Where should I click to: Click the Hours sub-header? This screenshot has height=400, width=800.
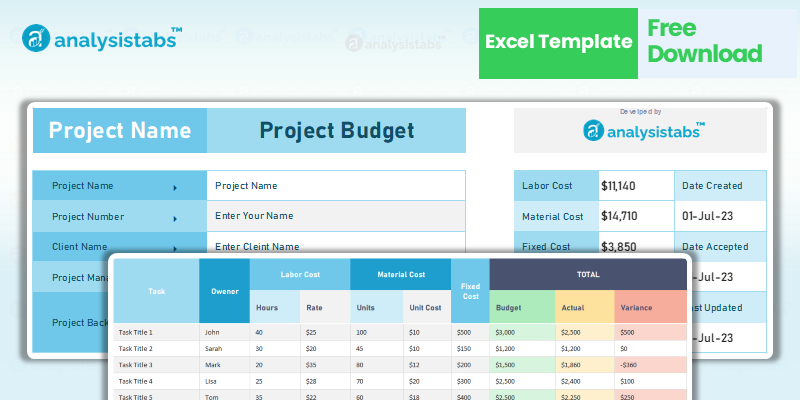[x=275, y=307]
